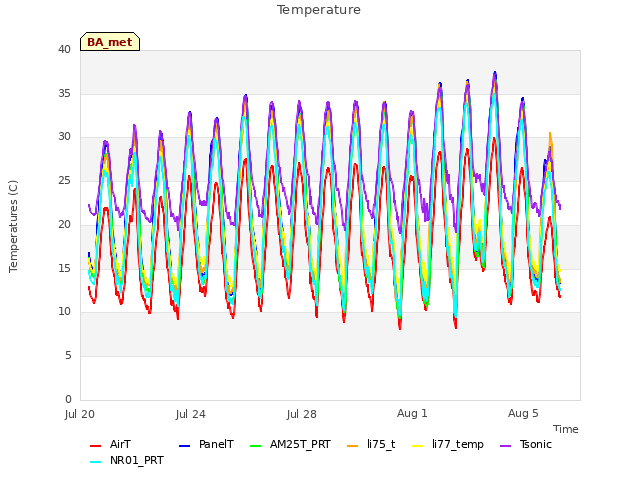Click the cyan NR01_PRT color swatch
The width and height of the screenshot is (640, 480).
click(x=96, y=462)
